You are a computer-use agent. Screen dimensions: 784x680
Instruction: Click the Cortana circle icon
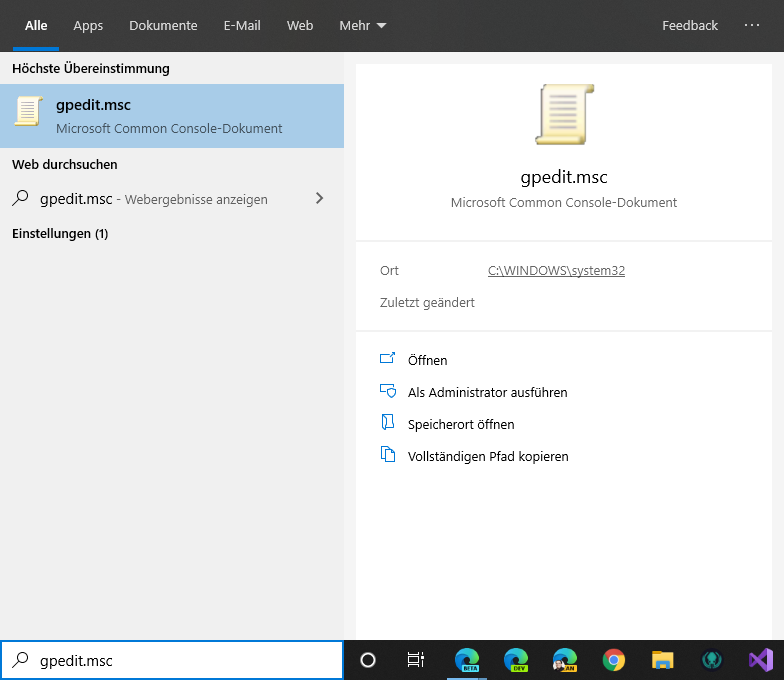(x=368, y=660)
